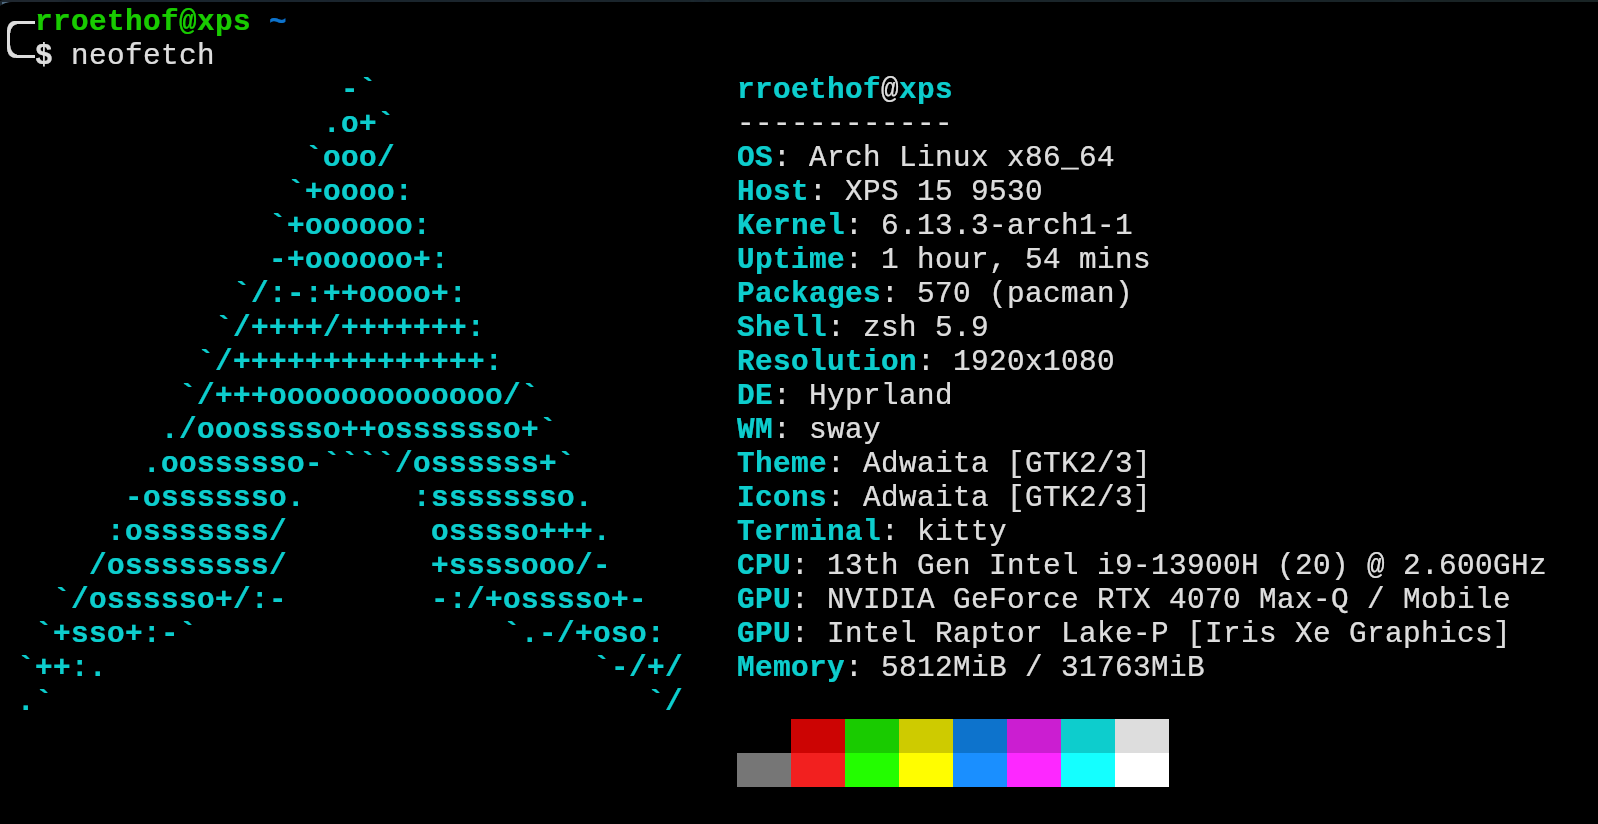Click the bright blue color block
This screenshot has height=824, width=1598.
[x=980, y=770]
